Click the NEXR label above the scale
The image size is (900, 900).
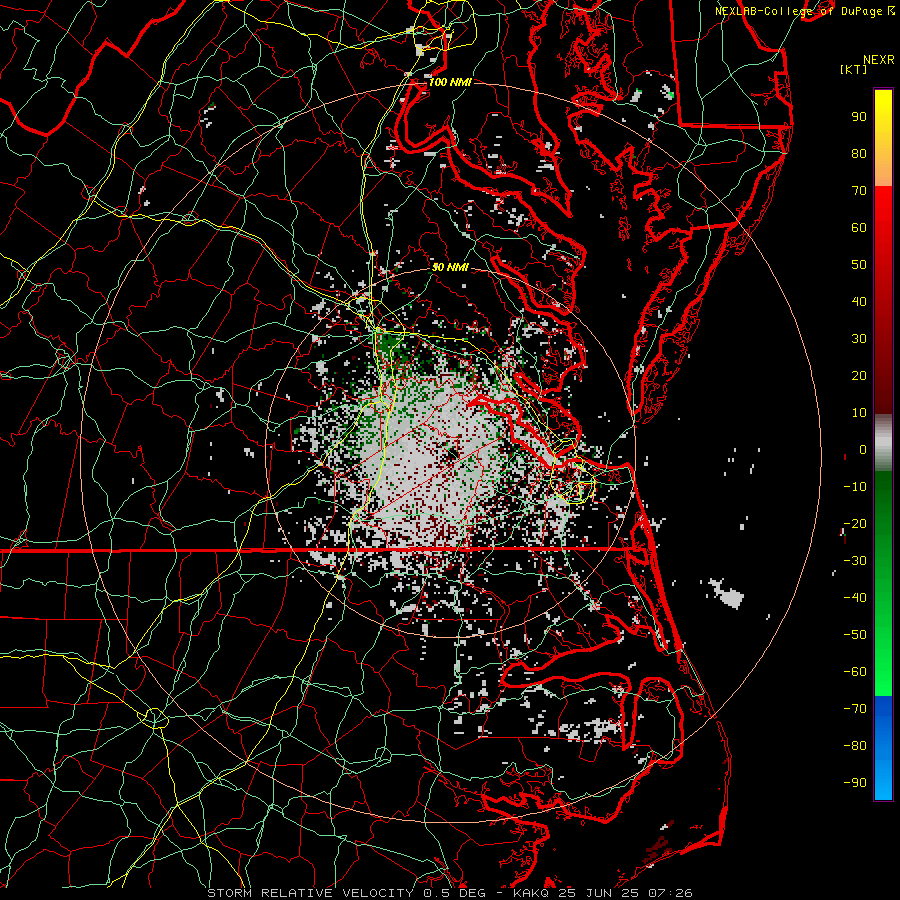879,60
